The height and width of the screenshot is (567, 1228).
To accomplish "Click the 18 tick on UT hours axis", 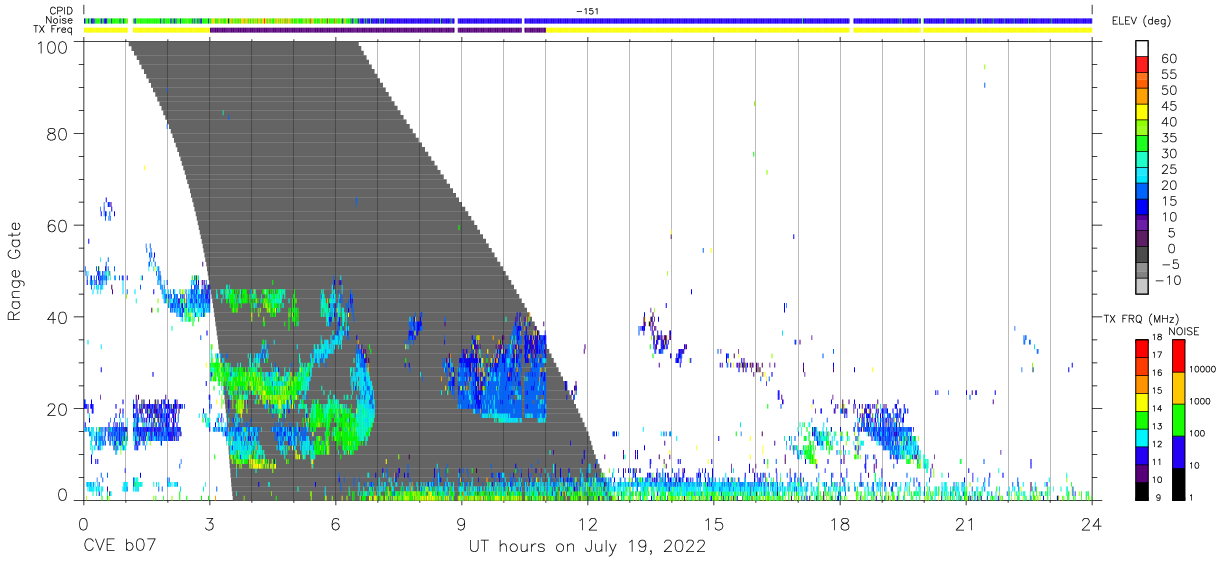I will coord(840,524).
